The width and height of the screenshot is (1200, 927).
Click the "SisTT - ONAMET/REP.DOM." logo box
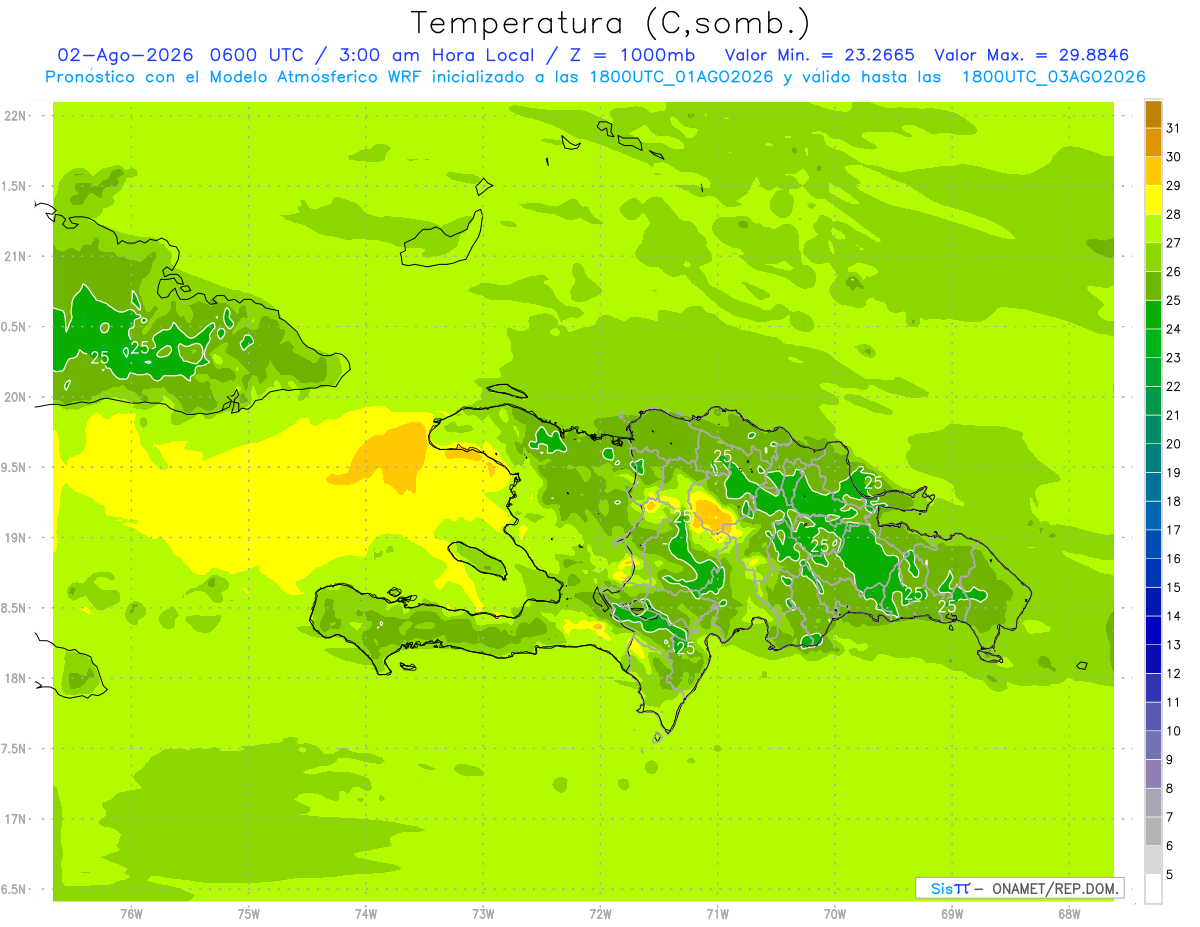coord(1019,888)
